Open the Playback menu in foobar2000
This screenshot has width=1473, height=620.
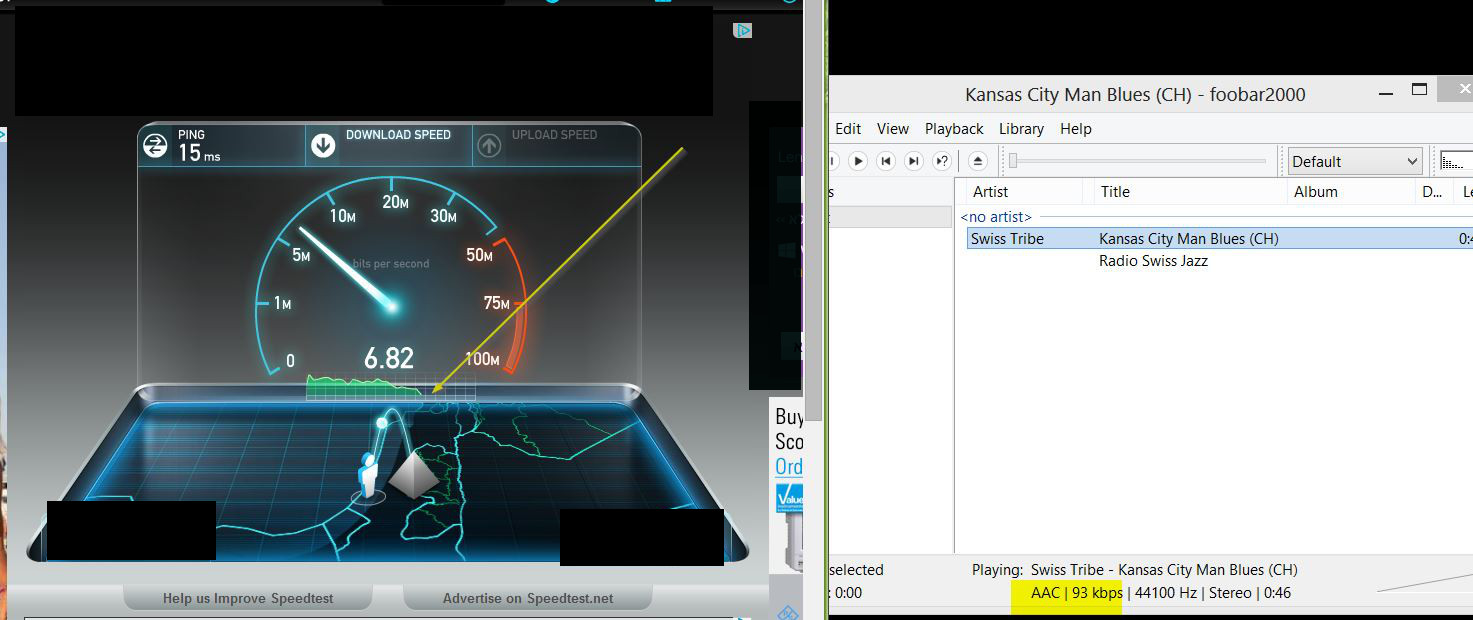954,129
